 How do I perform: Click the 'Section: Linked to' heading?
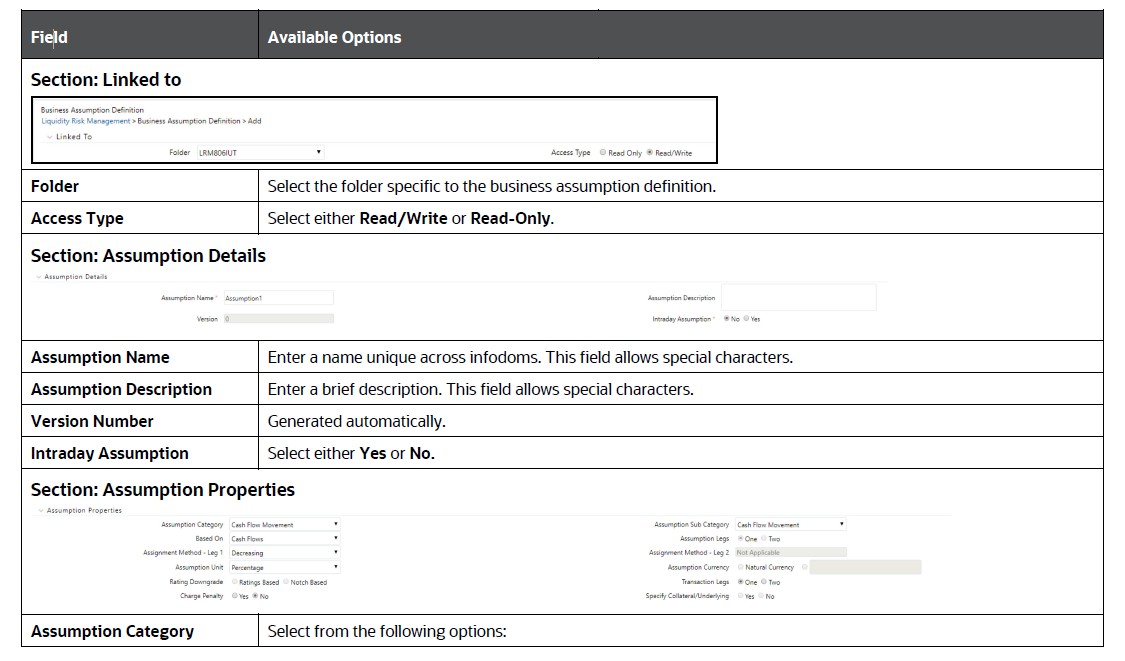coord(105,80)
